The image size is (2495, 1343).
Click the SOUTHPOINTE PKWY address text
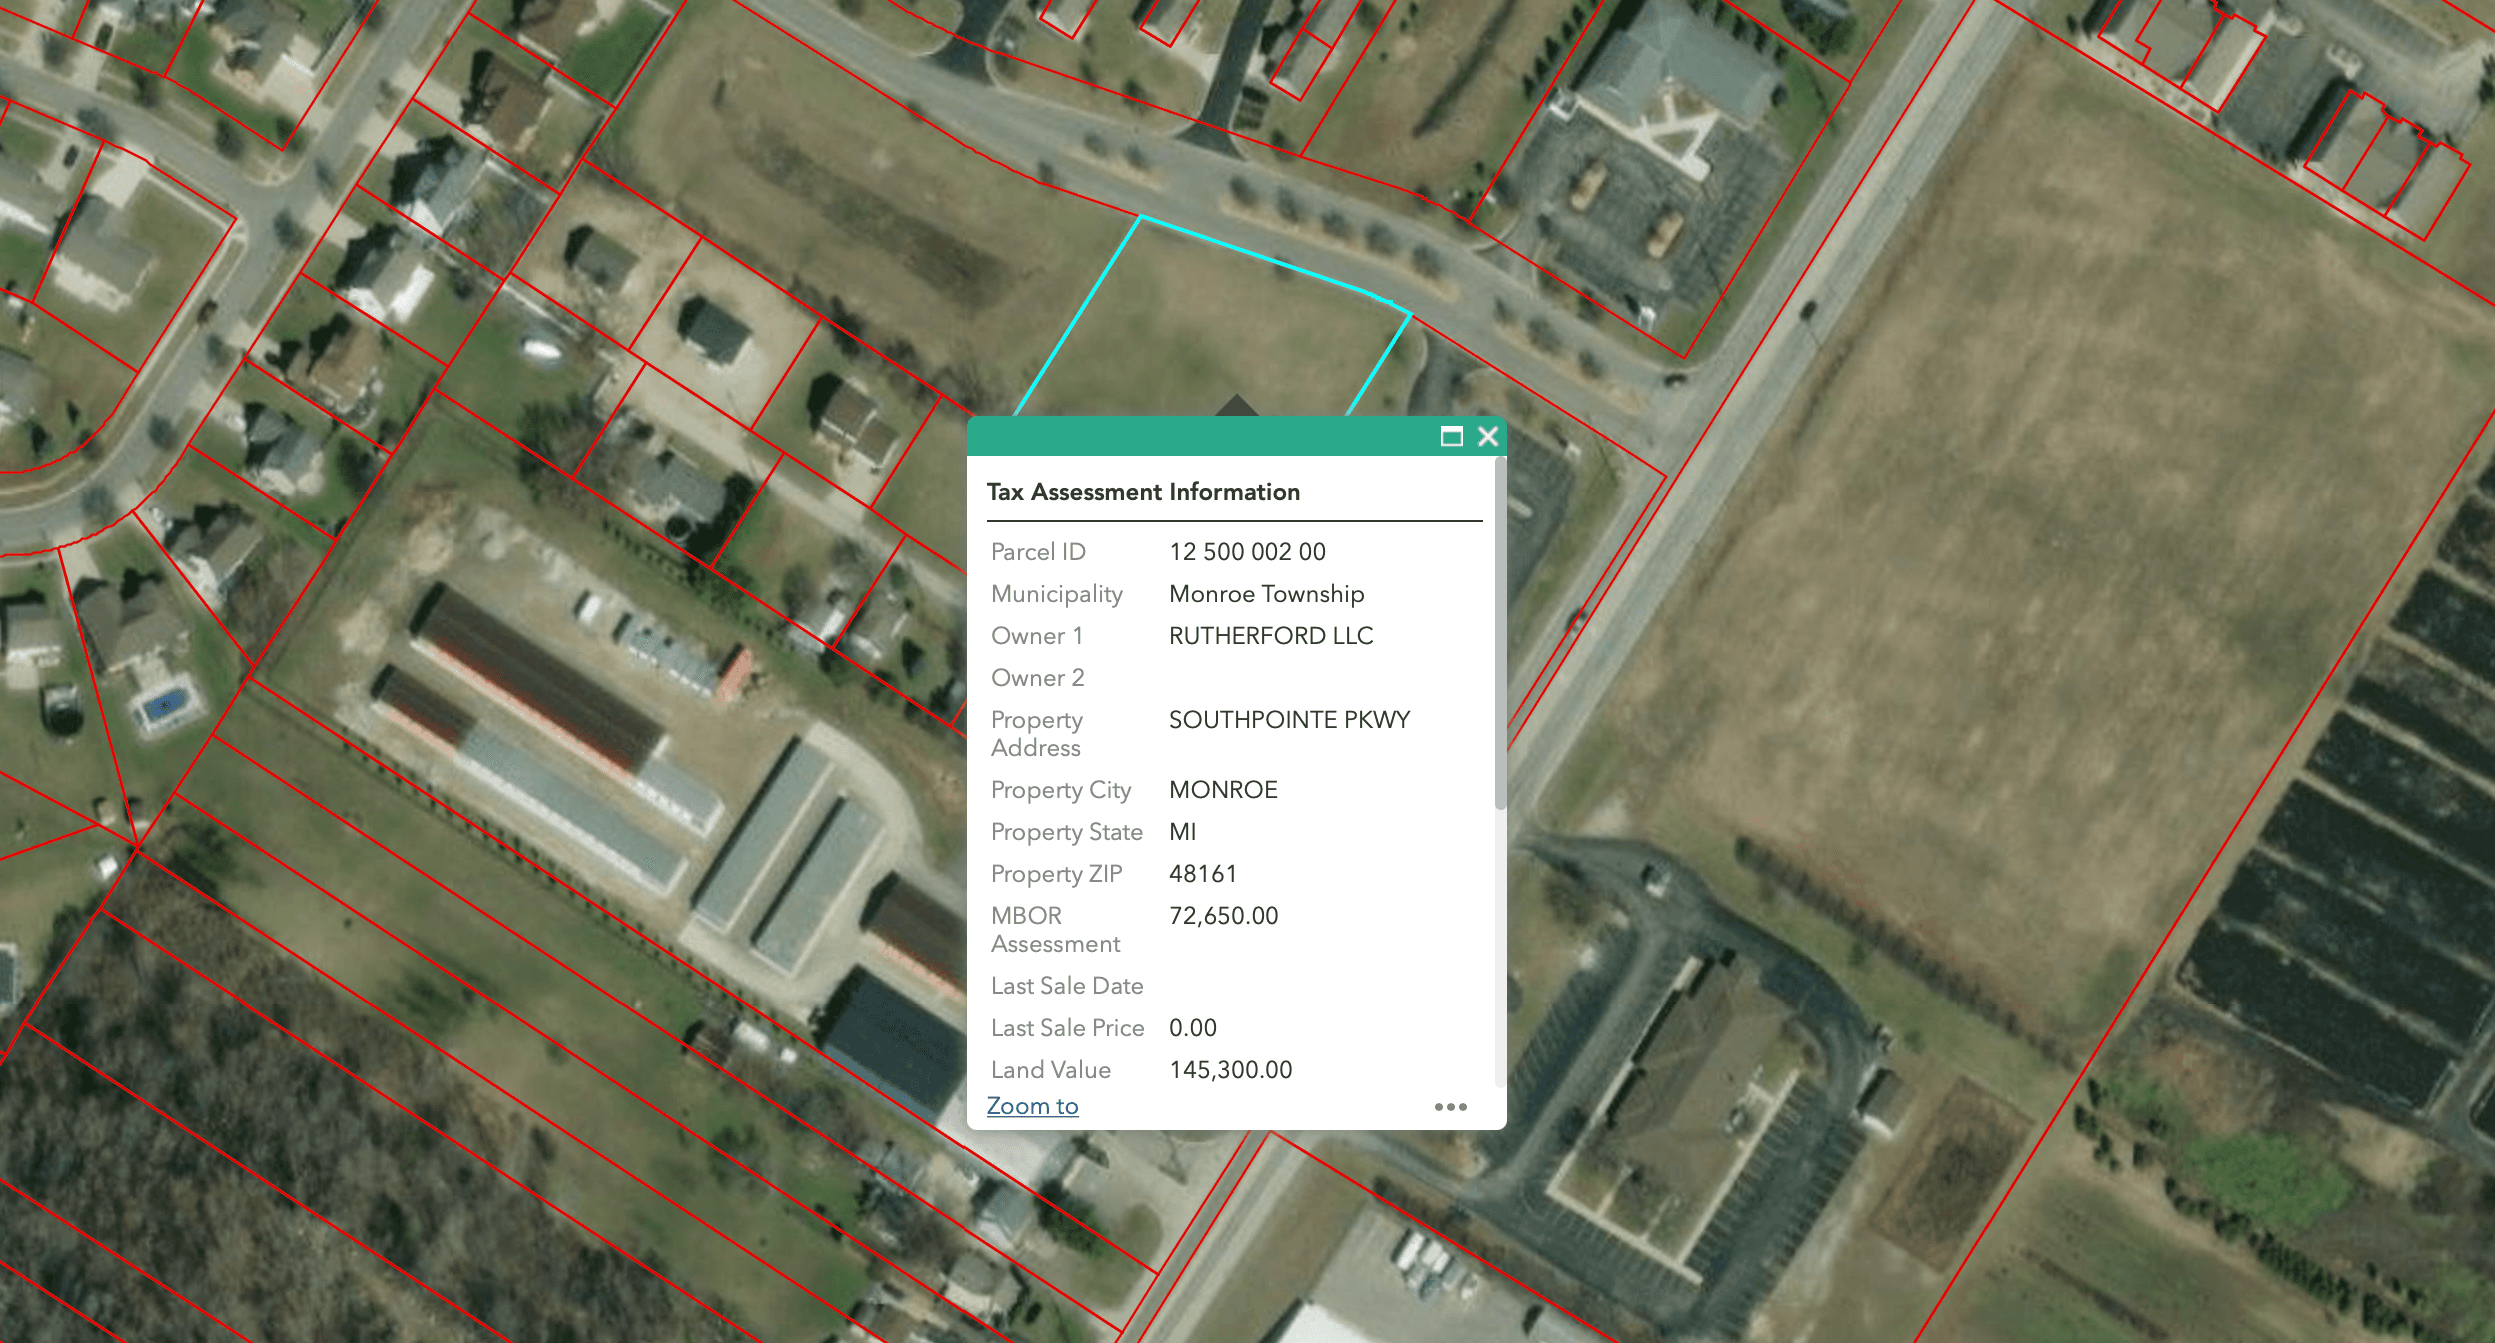[1289, 720]
